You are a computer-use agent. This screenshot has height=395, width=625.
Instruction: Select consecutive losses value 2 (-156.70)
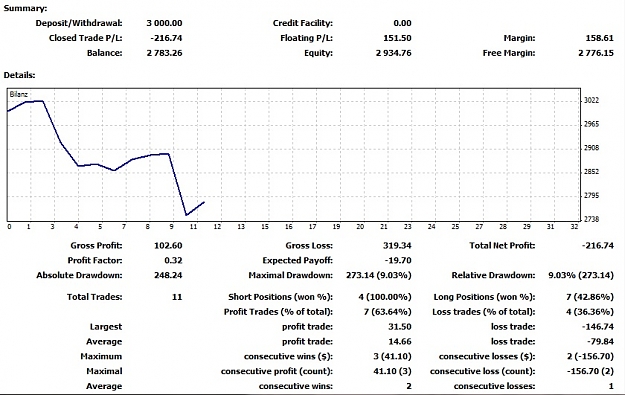click(590, 356)
